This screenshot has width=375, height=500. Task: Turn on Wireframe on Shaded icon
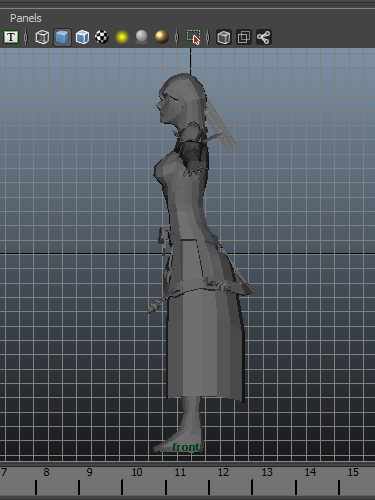click(x=82, y=37)
